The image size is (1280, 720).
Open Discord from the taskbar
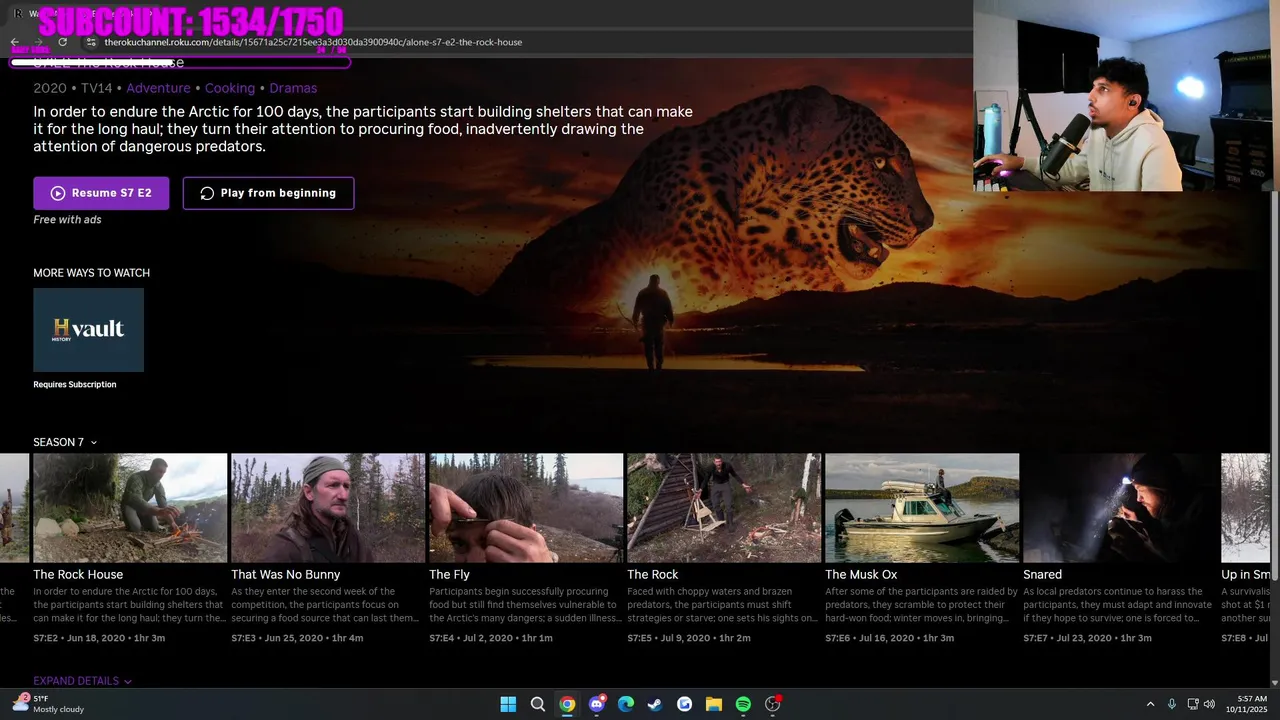597,704
